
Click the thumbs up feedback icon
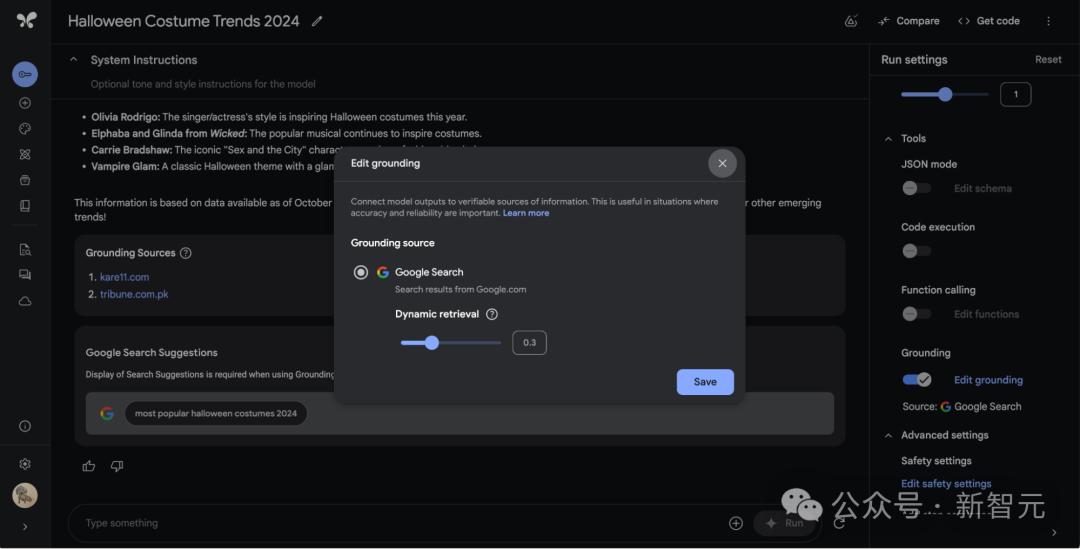coord(89,466)
